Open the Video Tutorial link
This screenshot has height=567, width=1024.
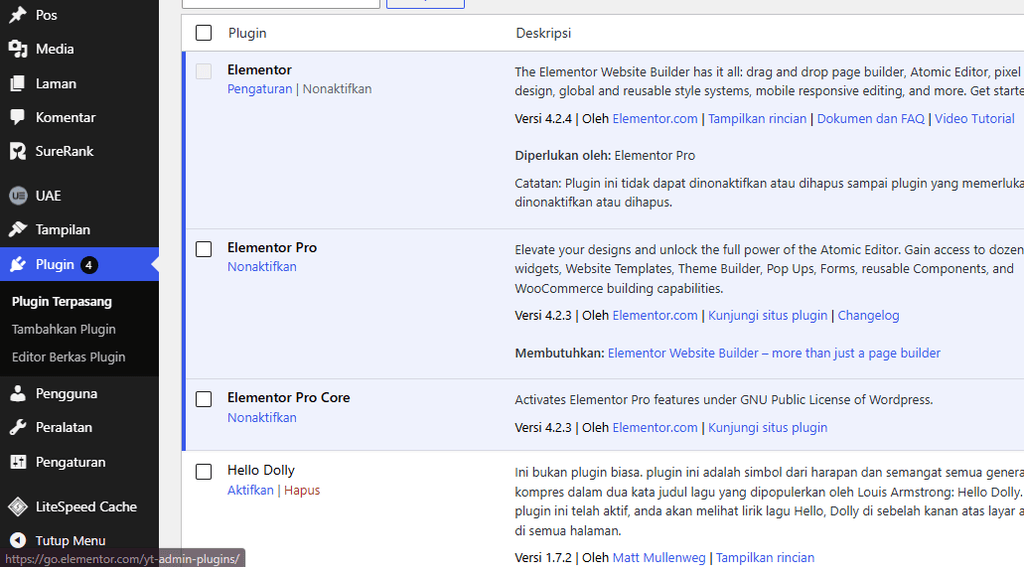coord(974,119)
